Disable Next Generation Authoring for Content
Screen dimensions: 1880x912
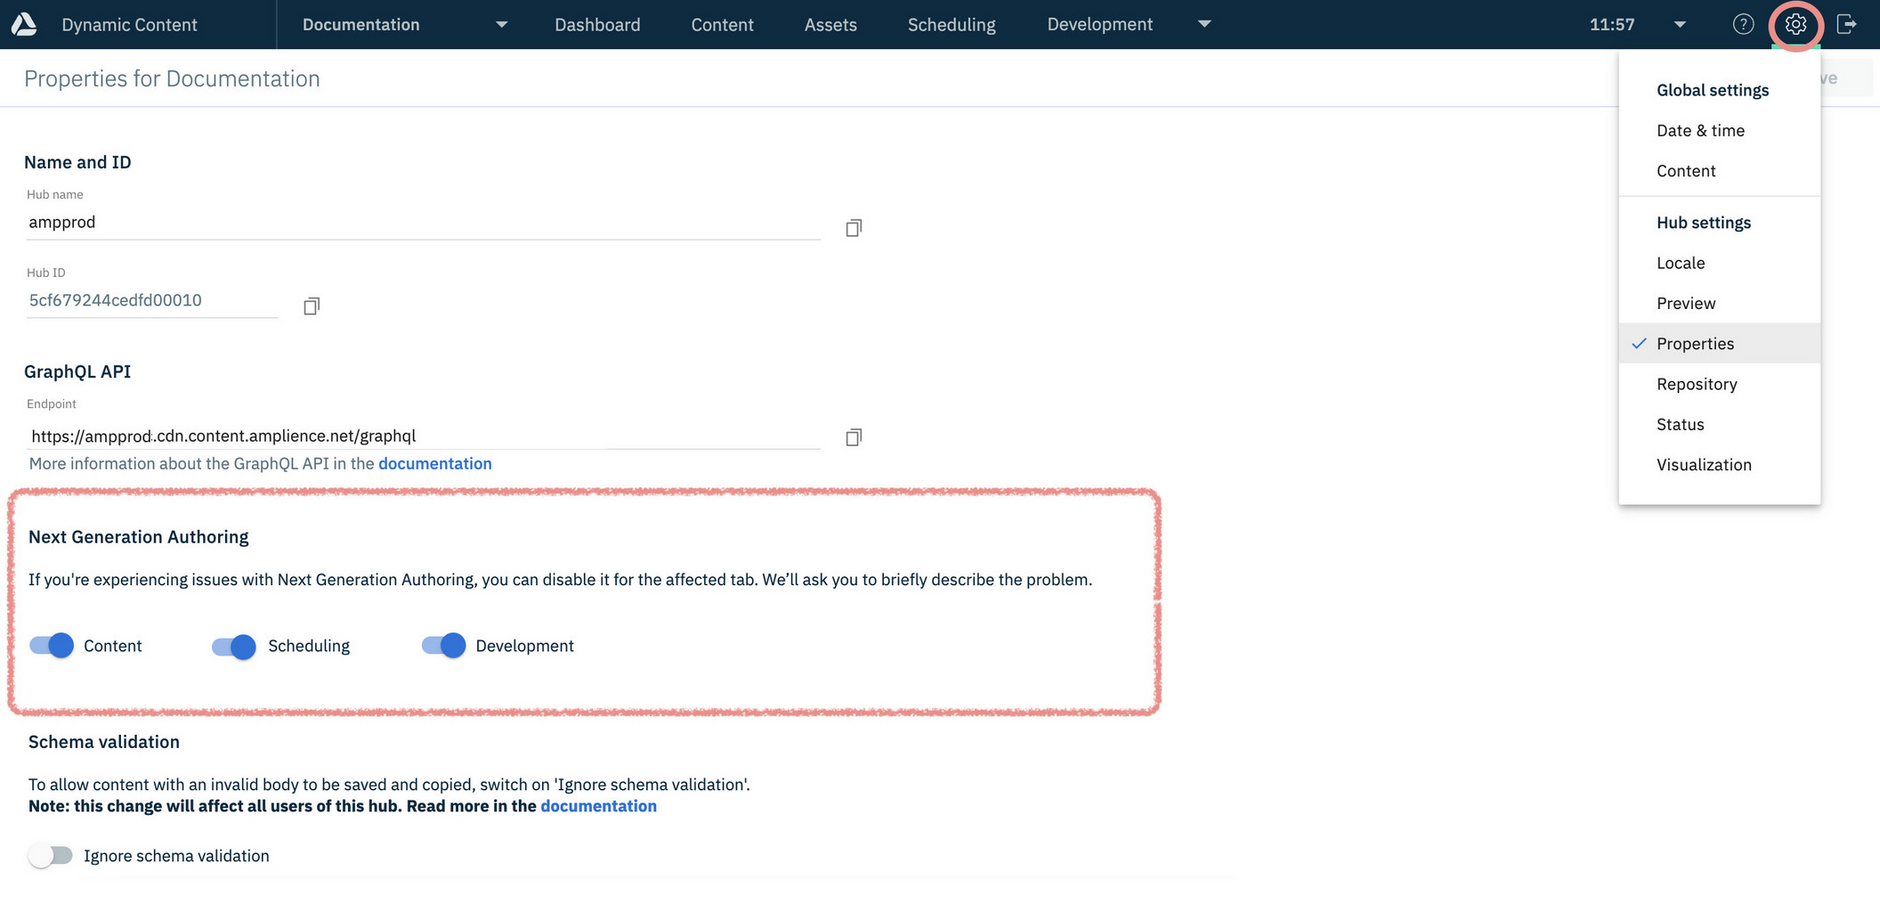point(50,645)
